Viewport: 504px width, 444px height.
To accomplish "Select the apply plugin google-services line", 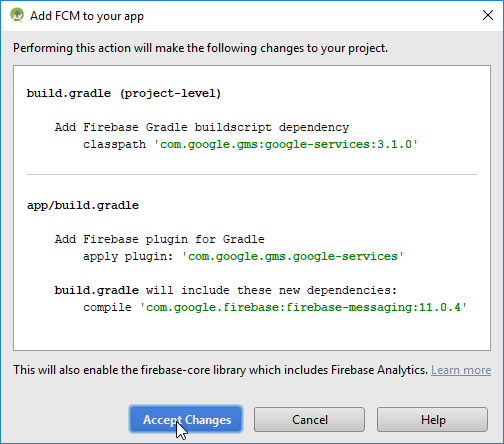I will tap(243, 256).
